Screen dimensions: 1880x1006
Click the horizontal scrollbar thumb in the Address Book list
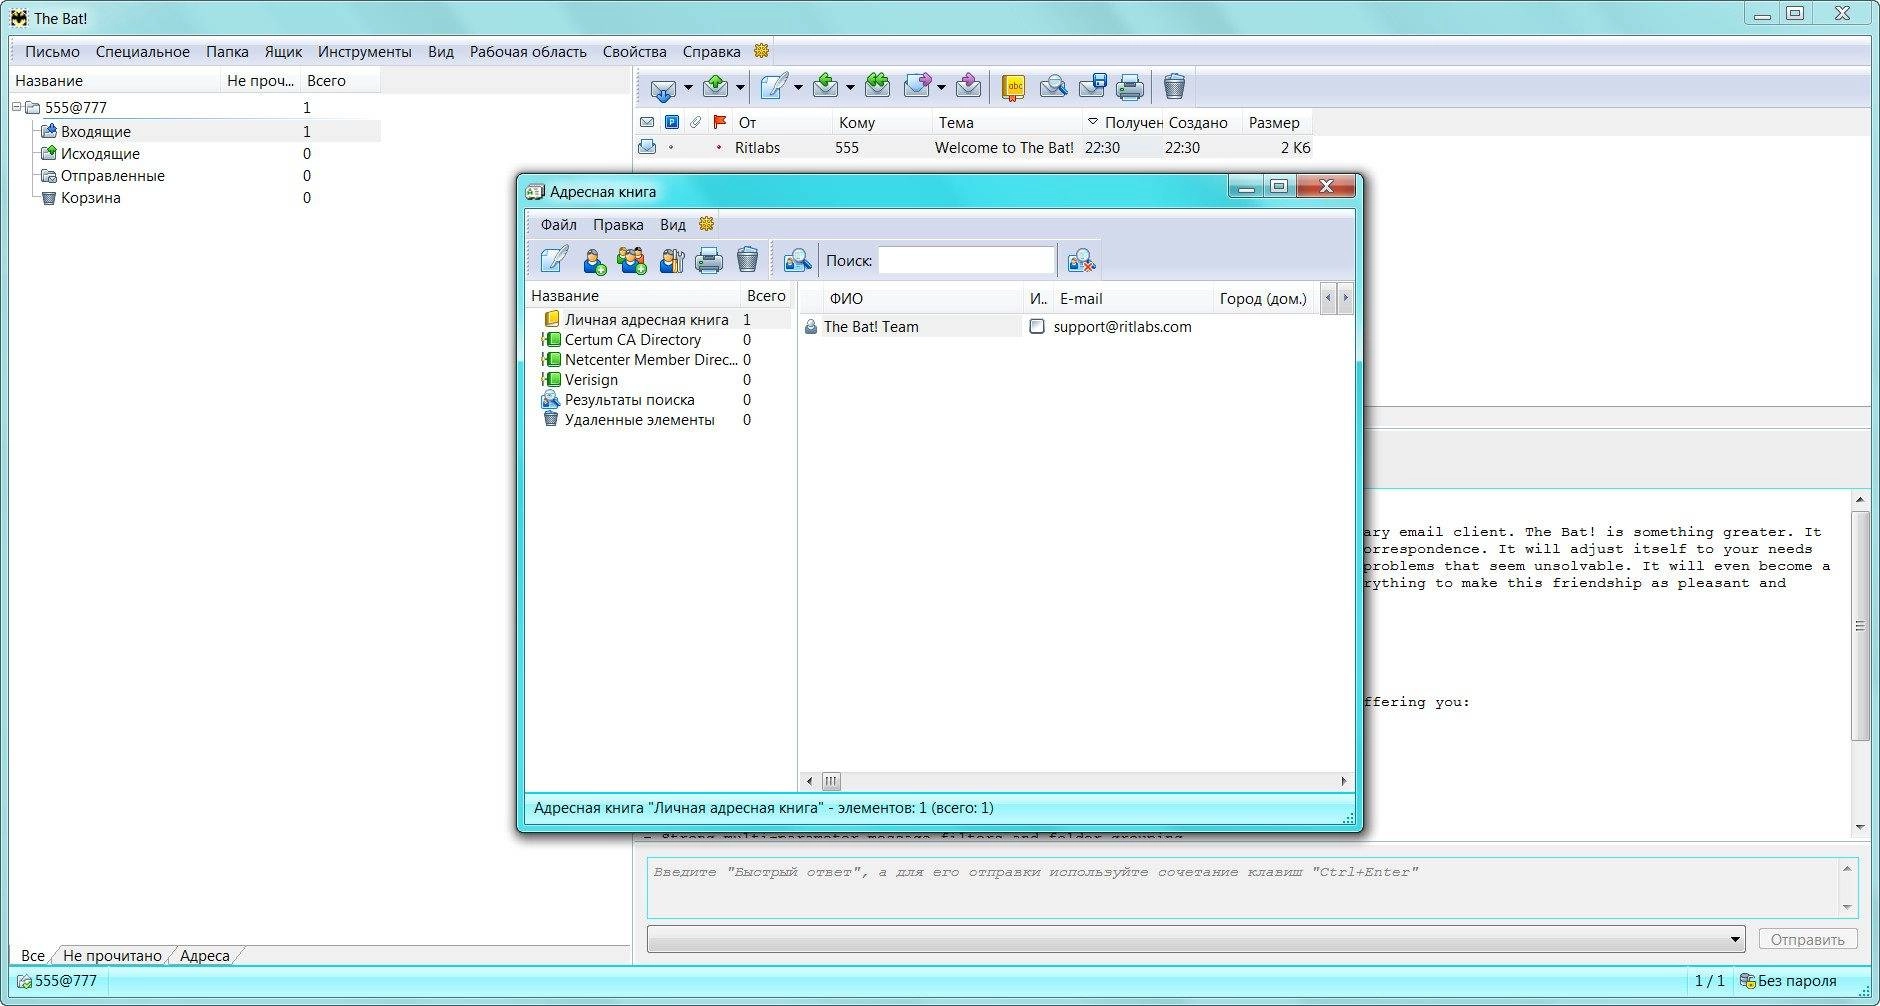[x=831, y=781]
